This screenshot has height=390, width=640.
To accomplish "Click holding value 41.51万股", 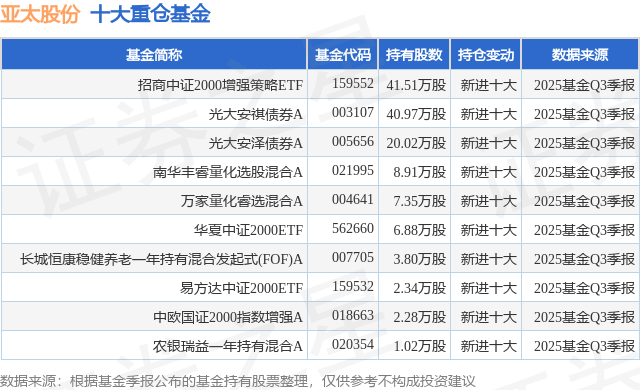I will [416, 85].
